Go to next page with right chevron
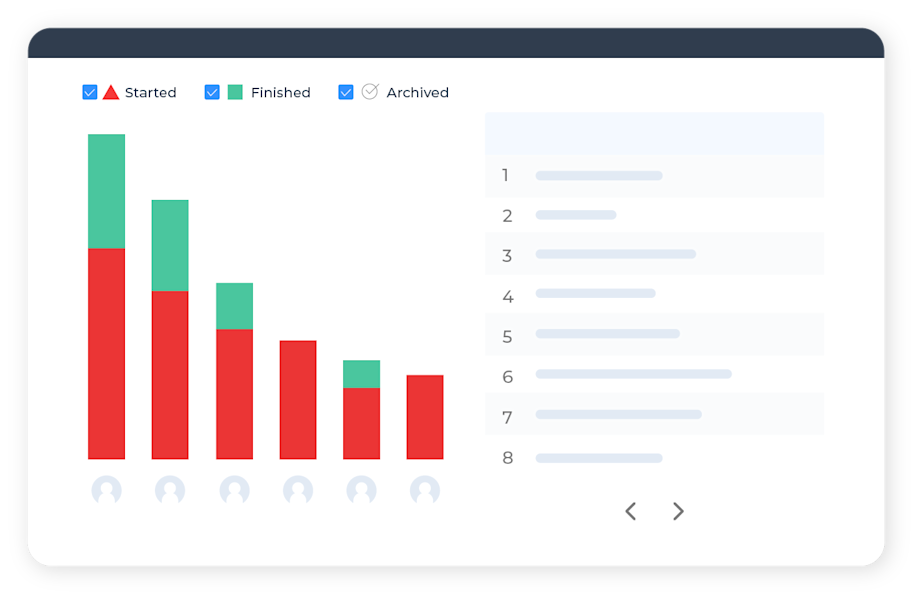Screen dimensions: 919x600 click(x=678, y=512)
